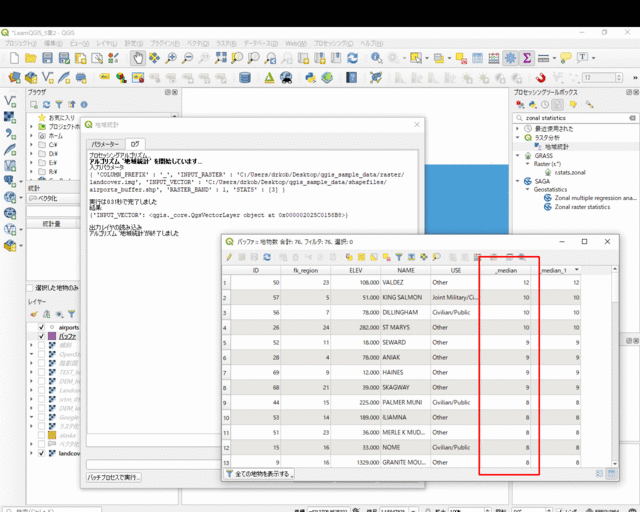640x512 pixels.
Task: Click the 全ての地物を表示する button
Action: click(259, 474)
